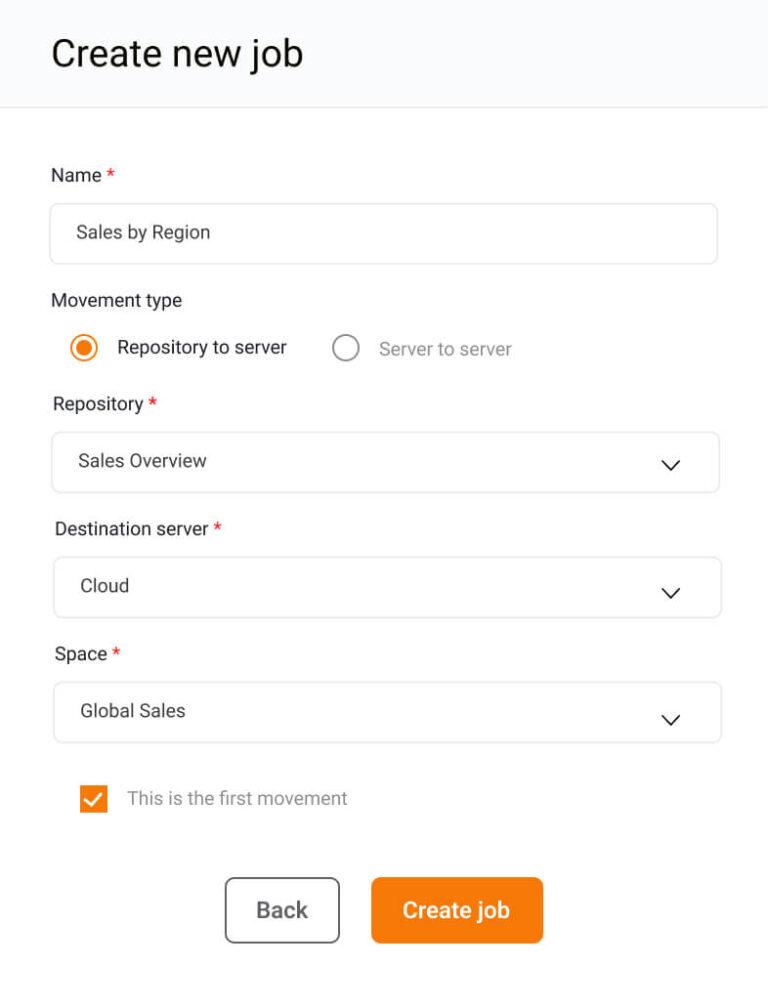The image size is (768, 1008).
Task: Open the Repository selector showing "Sales Overview"
Action: point(384,462)
